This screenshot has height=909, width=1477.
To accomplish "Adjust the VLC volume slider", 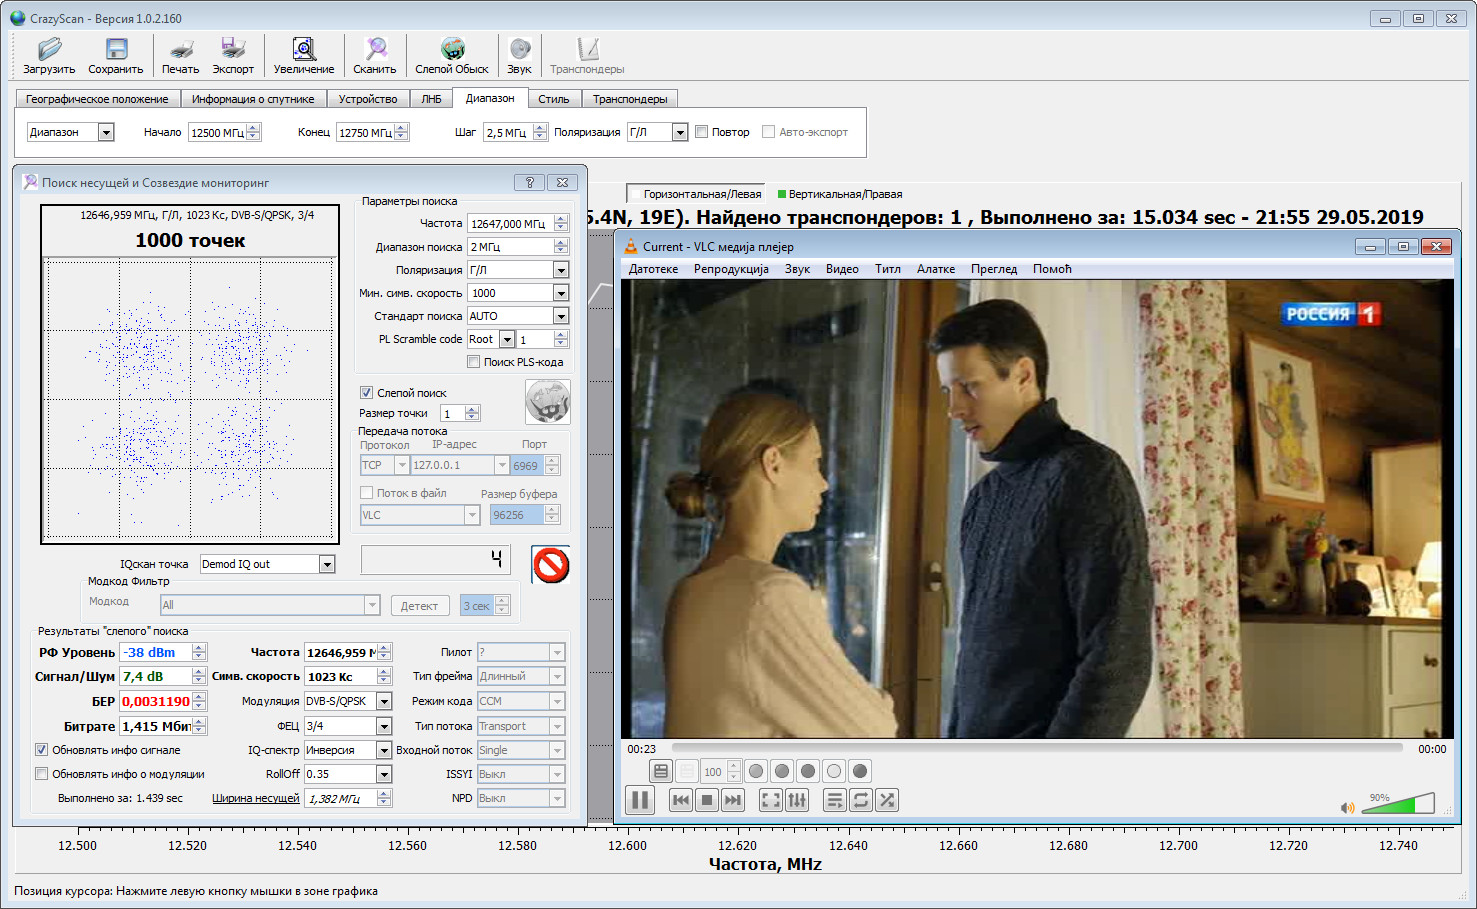I will pos(1398,804).
